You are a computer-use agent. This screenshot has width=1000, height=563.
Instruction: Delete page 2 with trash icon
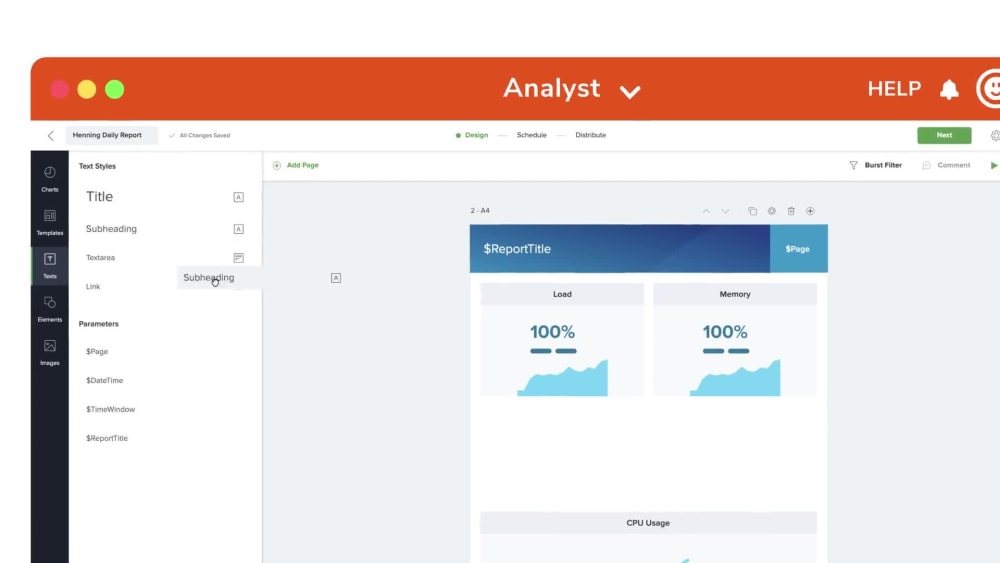(791, 211)
